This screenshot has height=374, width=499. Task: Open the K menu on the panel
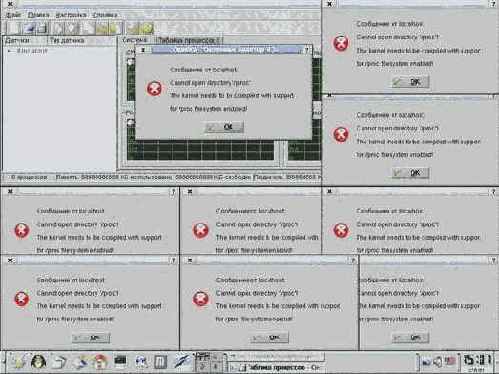pos(19,361)
